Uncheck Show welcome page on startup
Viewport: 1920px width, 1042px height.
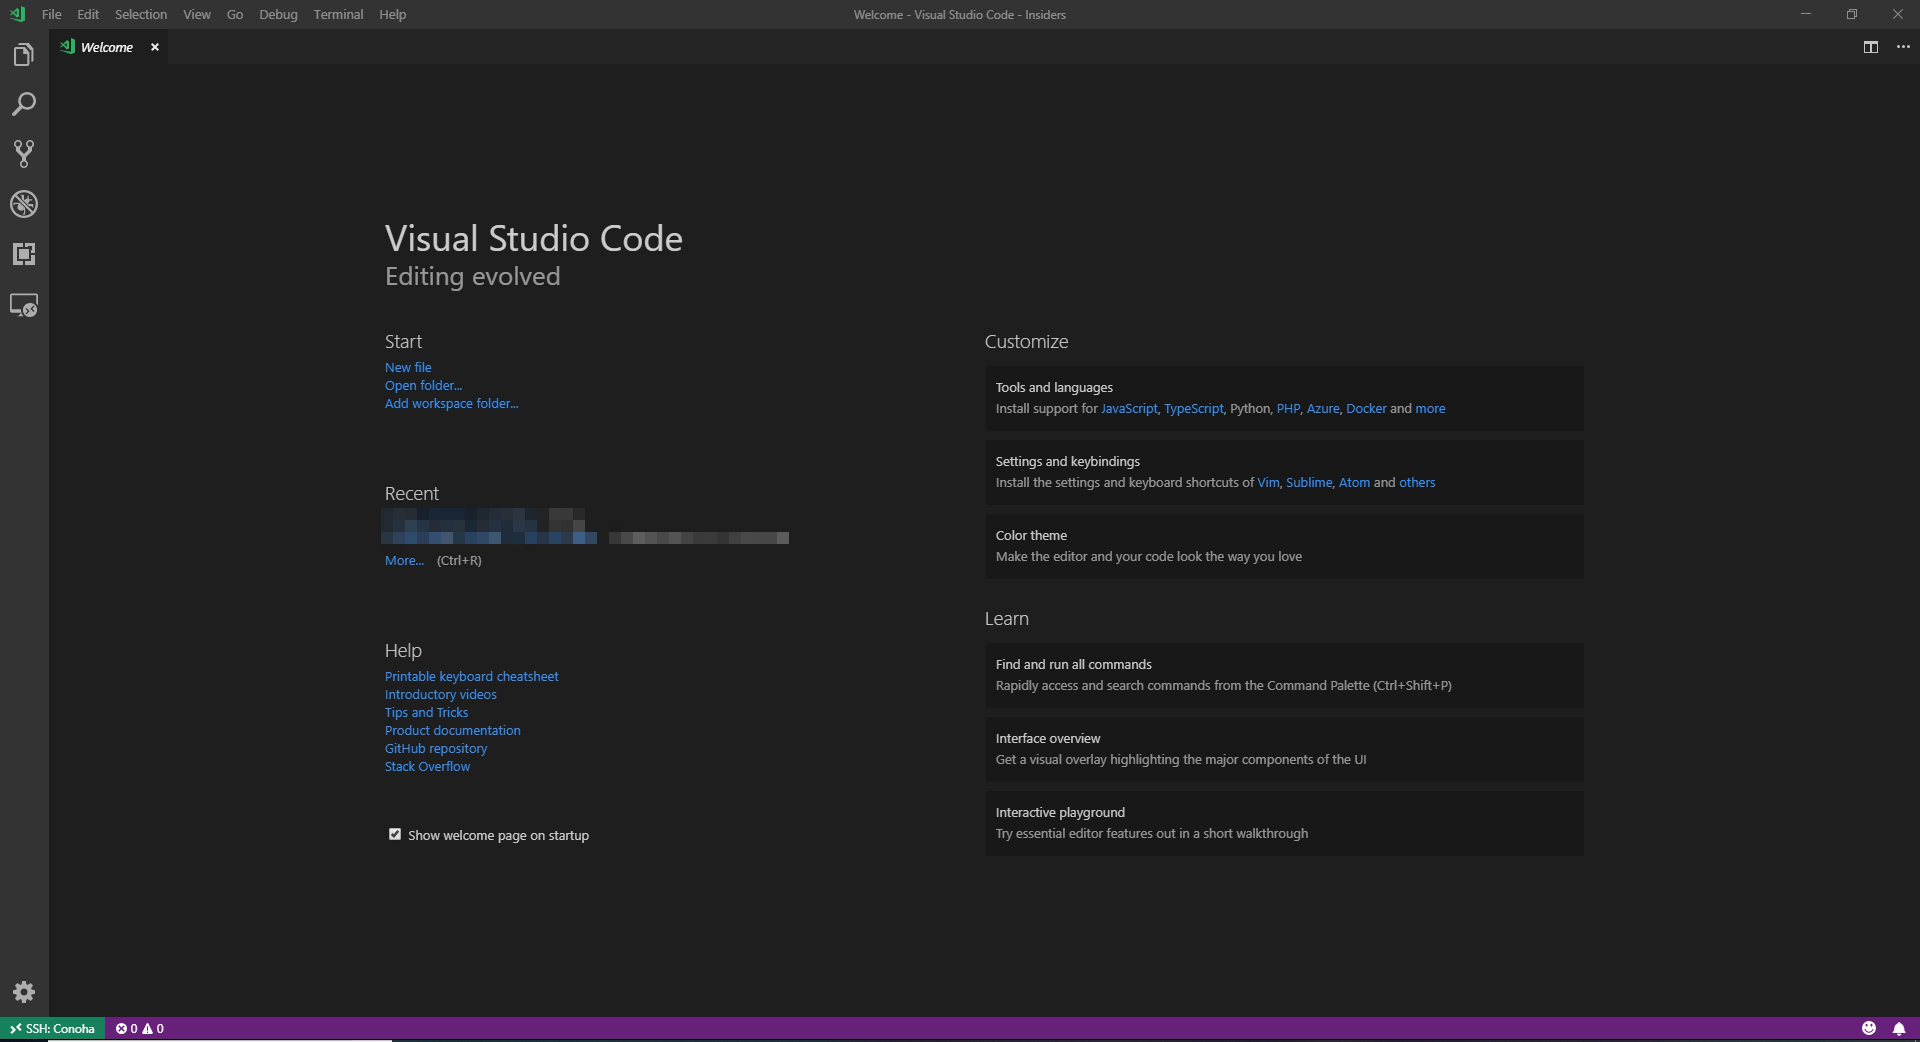[395, 834]
